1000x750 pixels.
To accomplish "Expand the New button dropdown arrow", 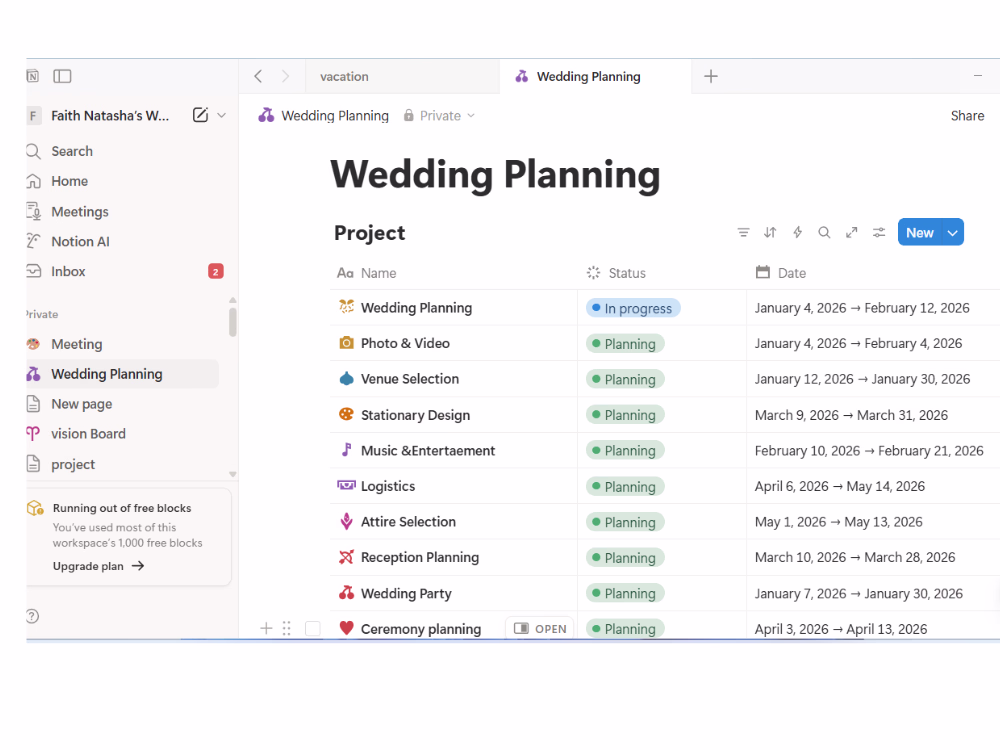I will [x=953, y=233].
